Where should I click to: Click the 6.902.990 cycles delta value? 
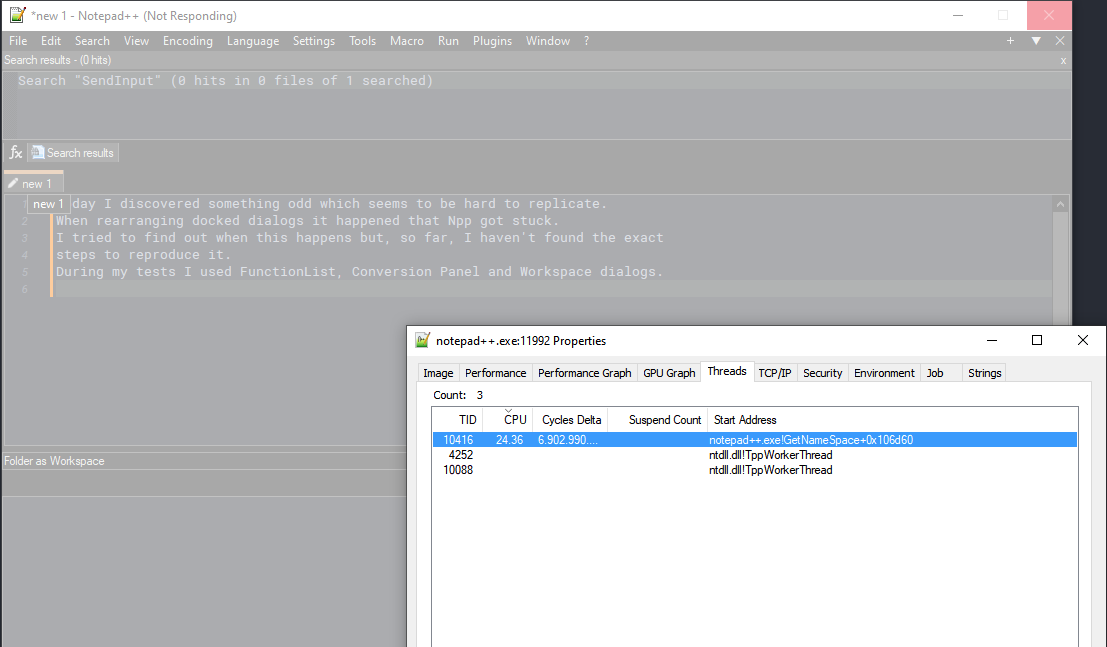click(x=568, y=440)
